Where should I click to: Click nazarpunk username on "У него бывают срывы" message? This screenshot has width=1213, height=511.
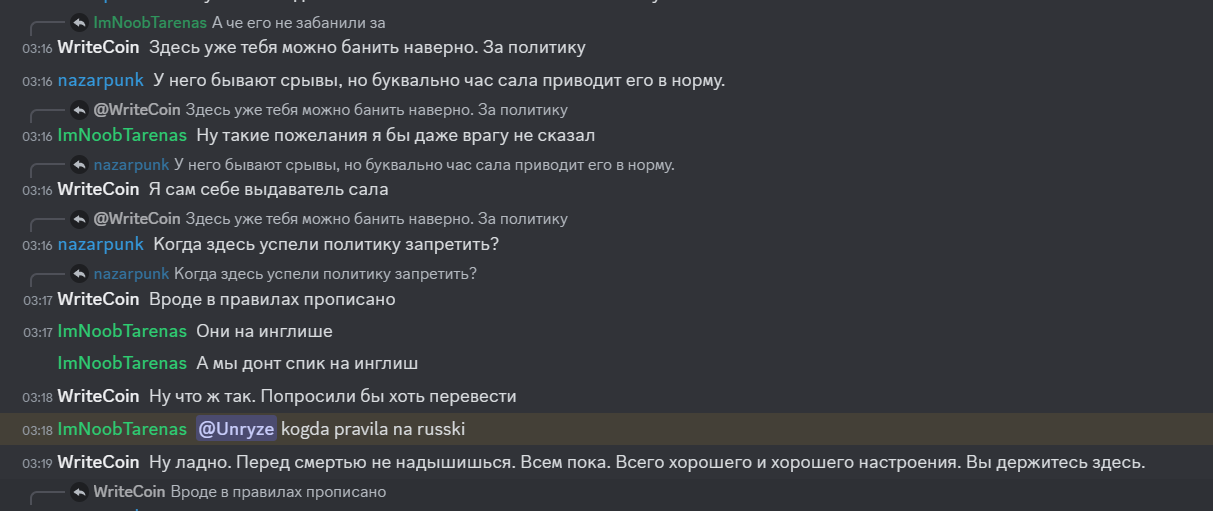coord(100,80)
